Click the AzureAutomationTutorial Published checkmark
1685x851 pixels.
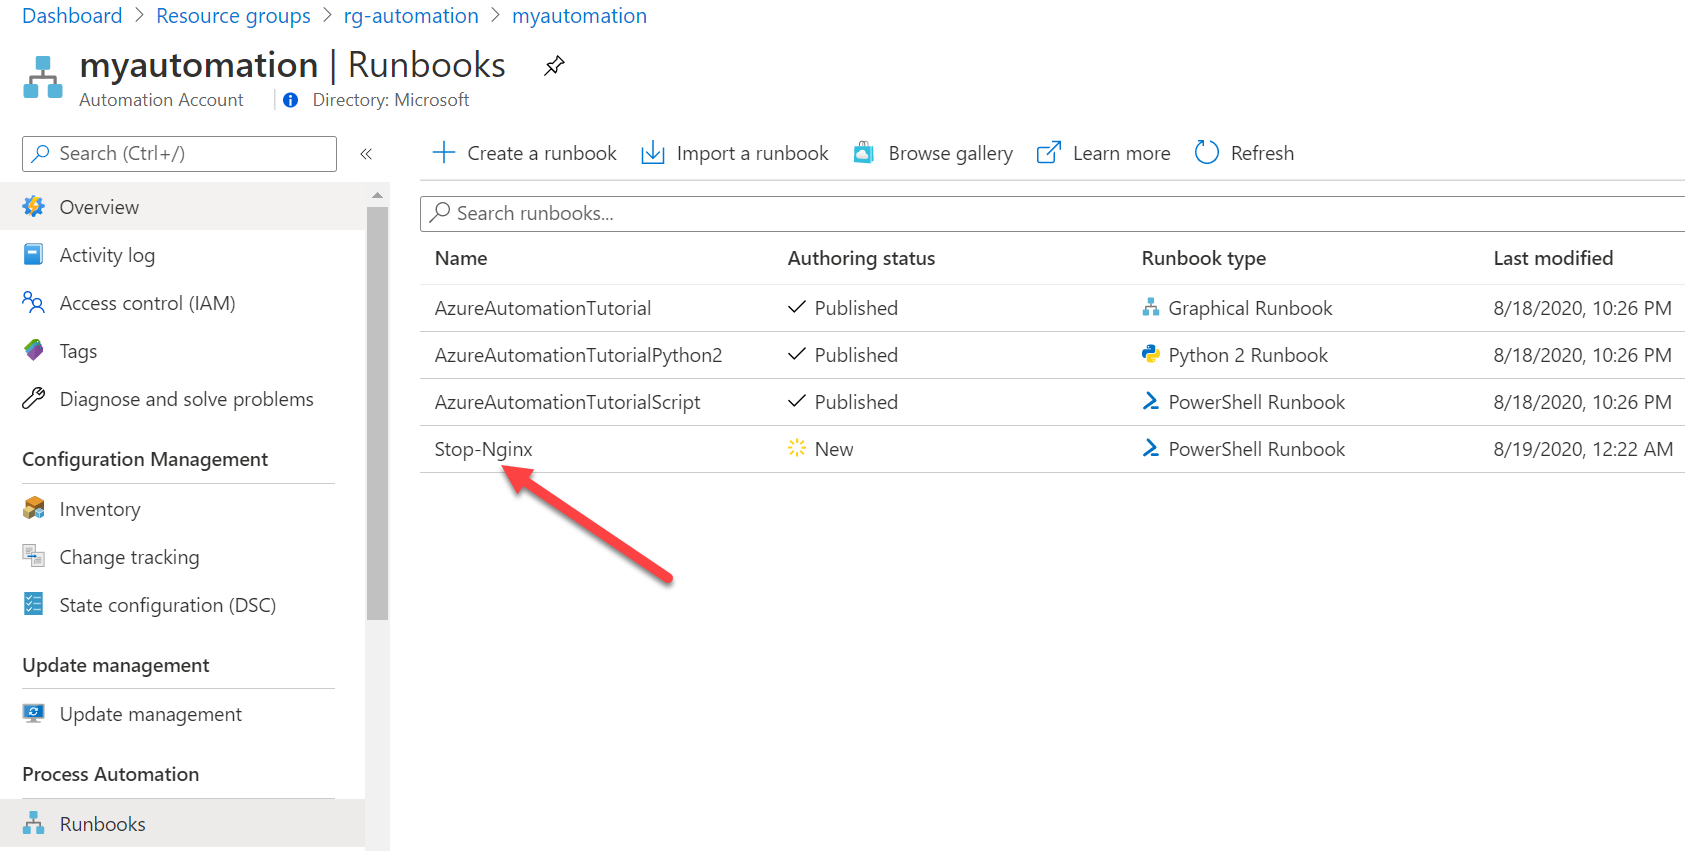tap(797, 308)
